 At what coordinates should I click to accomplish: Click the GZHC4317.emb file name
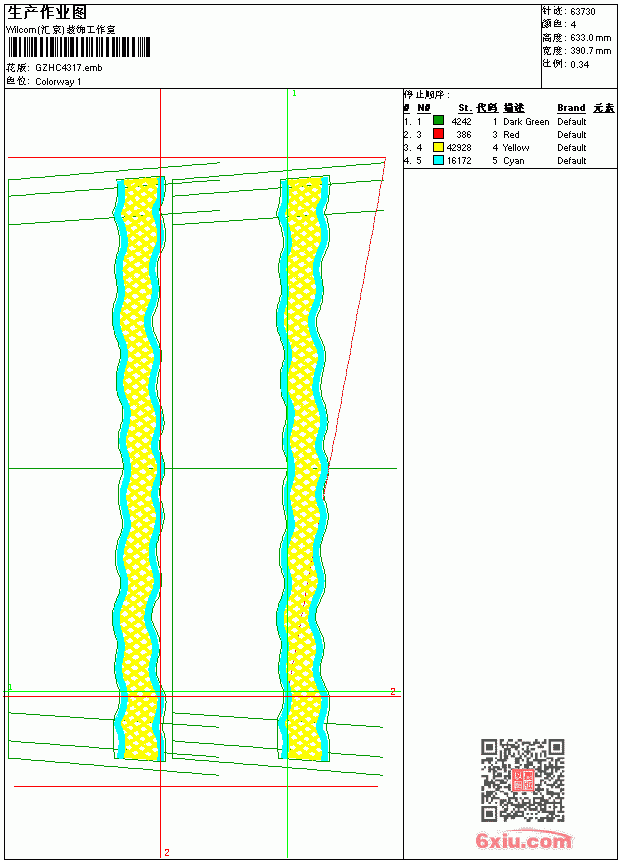69,68
